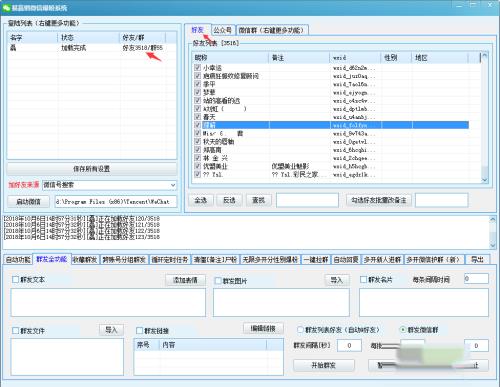Click 导入 next to 群发文件
This screenshot has width=500, height=387.
tap(111, 330)
